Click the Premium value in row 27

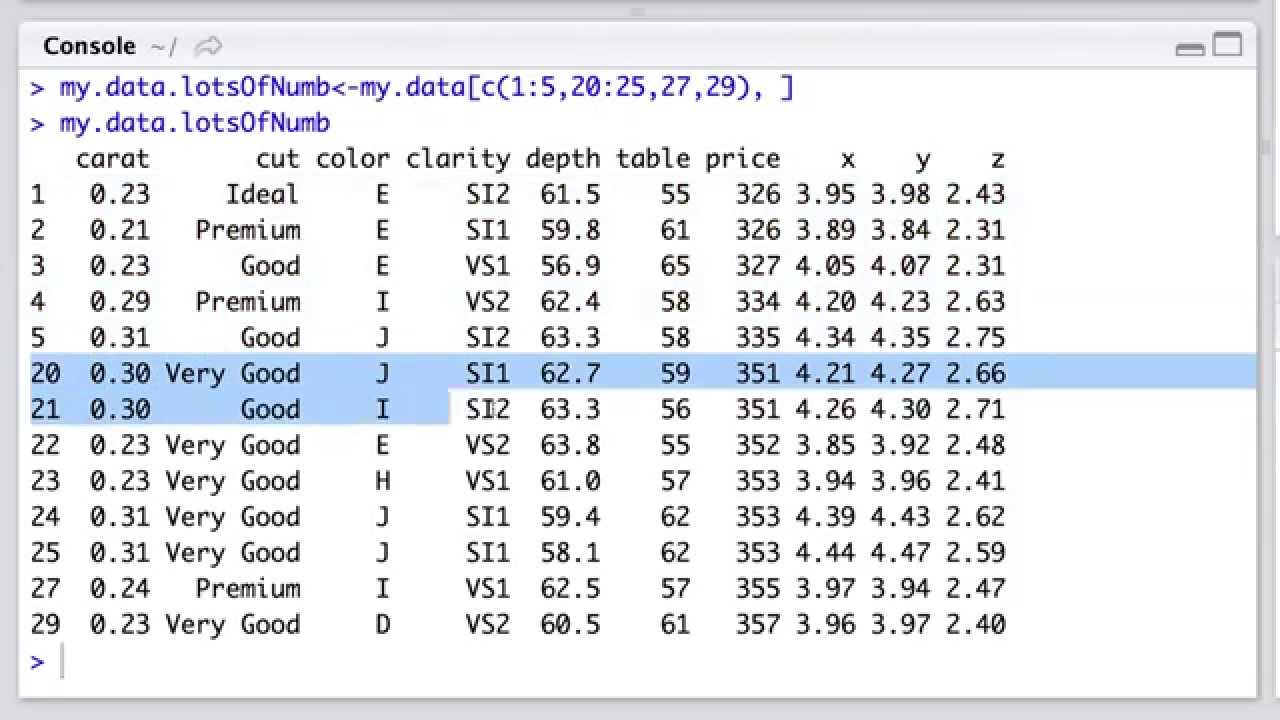pyautogui.click(x=248, y=588)
